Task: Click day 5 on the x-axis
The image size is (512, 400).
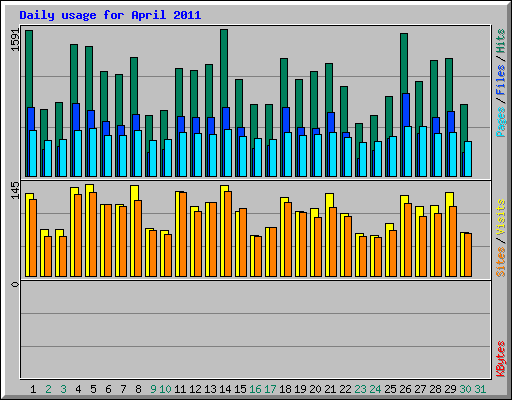Action: pyautogui.click(x=93, y=389)
